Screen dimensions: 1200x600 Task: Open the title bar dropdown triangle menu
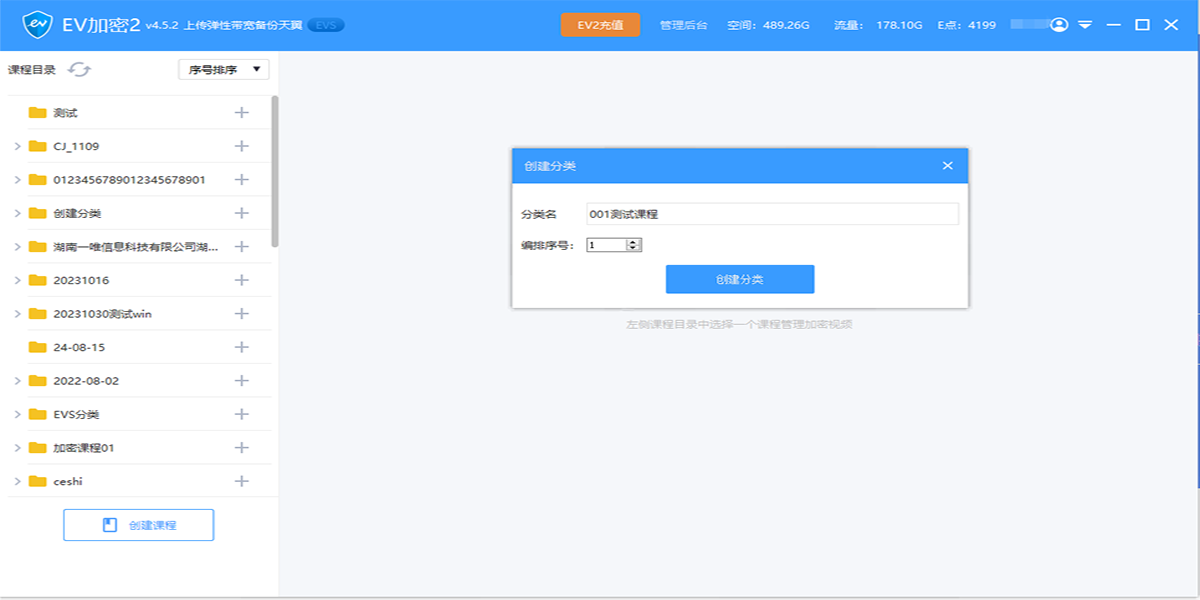1085,25
